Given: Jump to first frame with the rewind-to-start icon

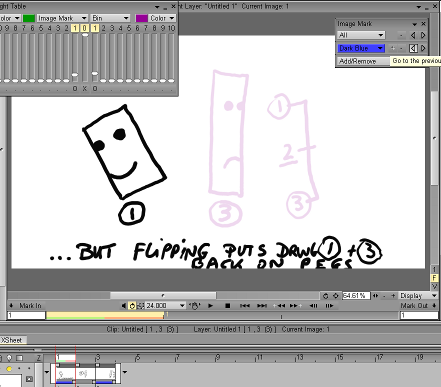Looking at the screenshot, I should pyautogui.click(x=245, y=305).
